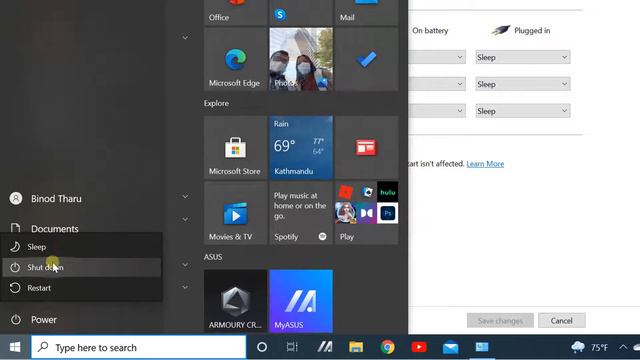Open the Roblox icon in Play tile
Image resolution: width=640 pixels, height=360 pixels.
point(345,192)
